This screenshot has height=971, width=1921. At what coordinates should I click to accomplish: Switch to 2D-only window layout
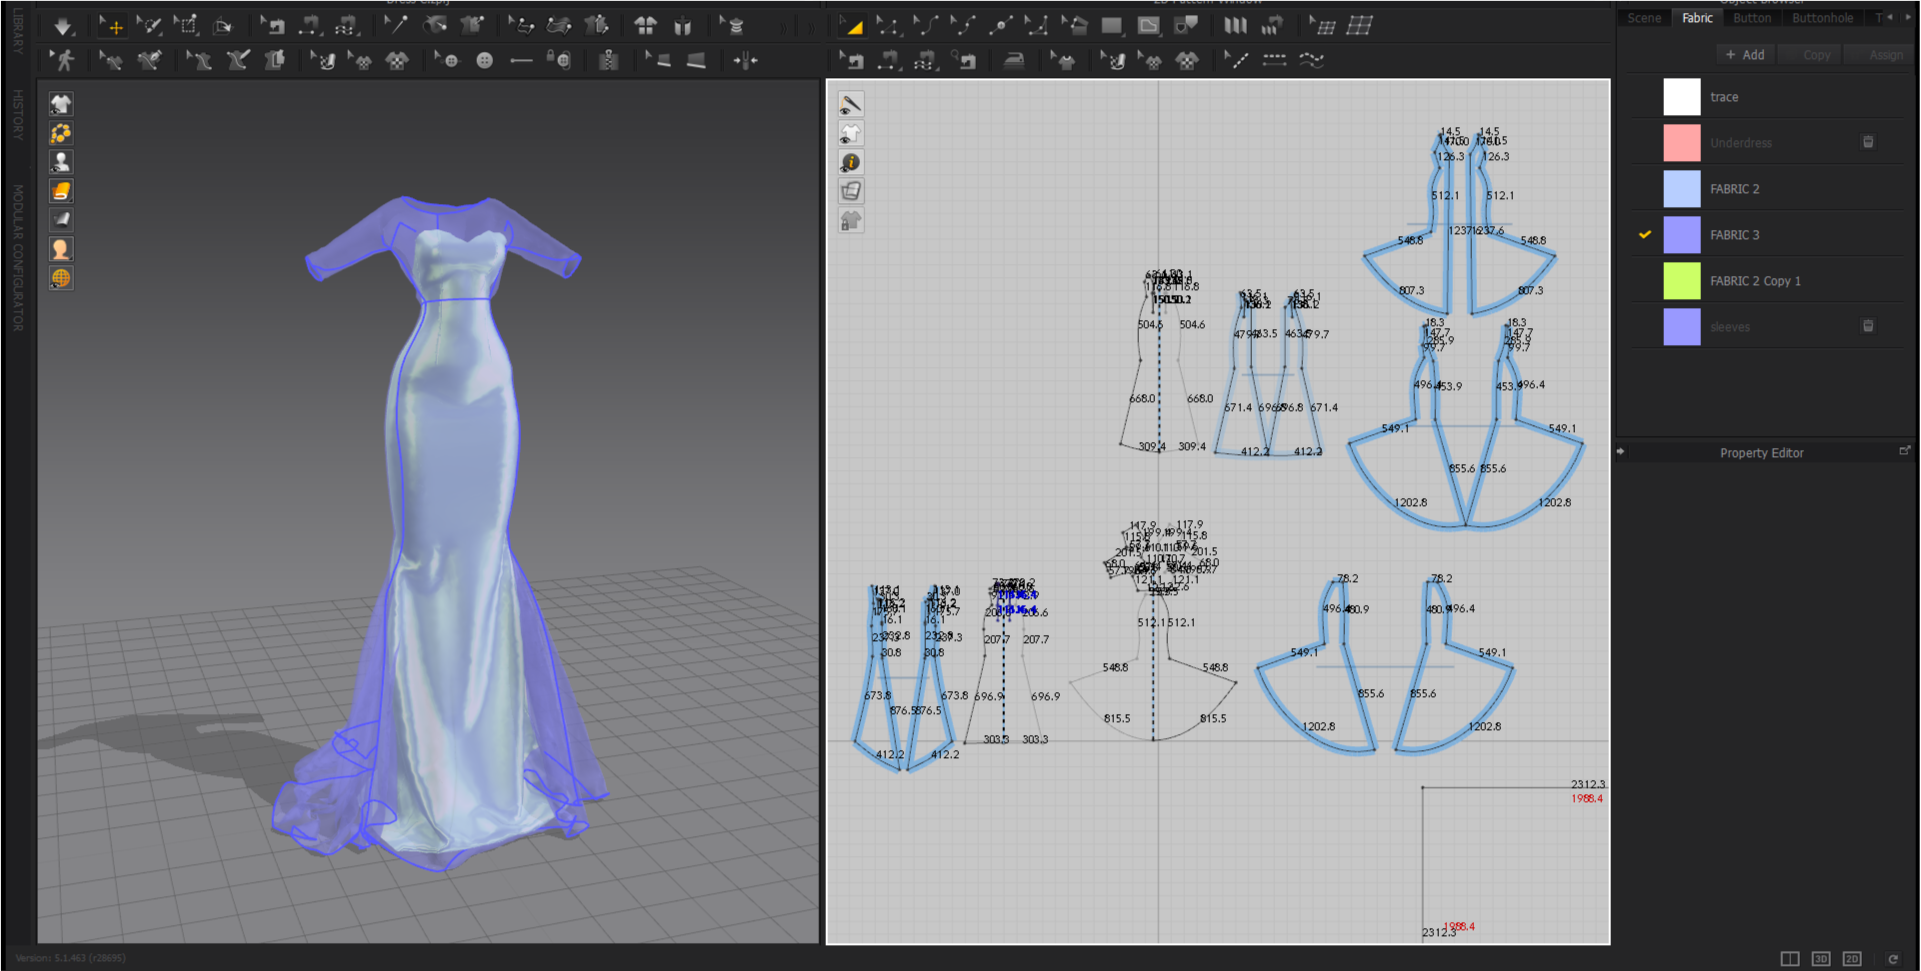1852,959
